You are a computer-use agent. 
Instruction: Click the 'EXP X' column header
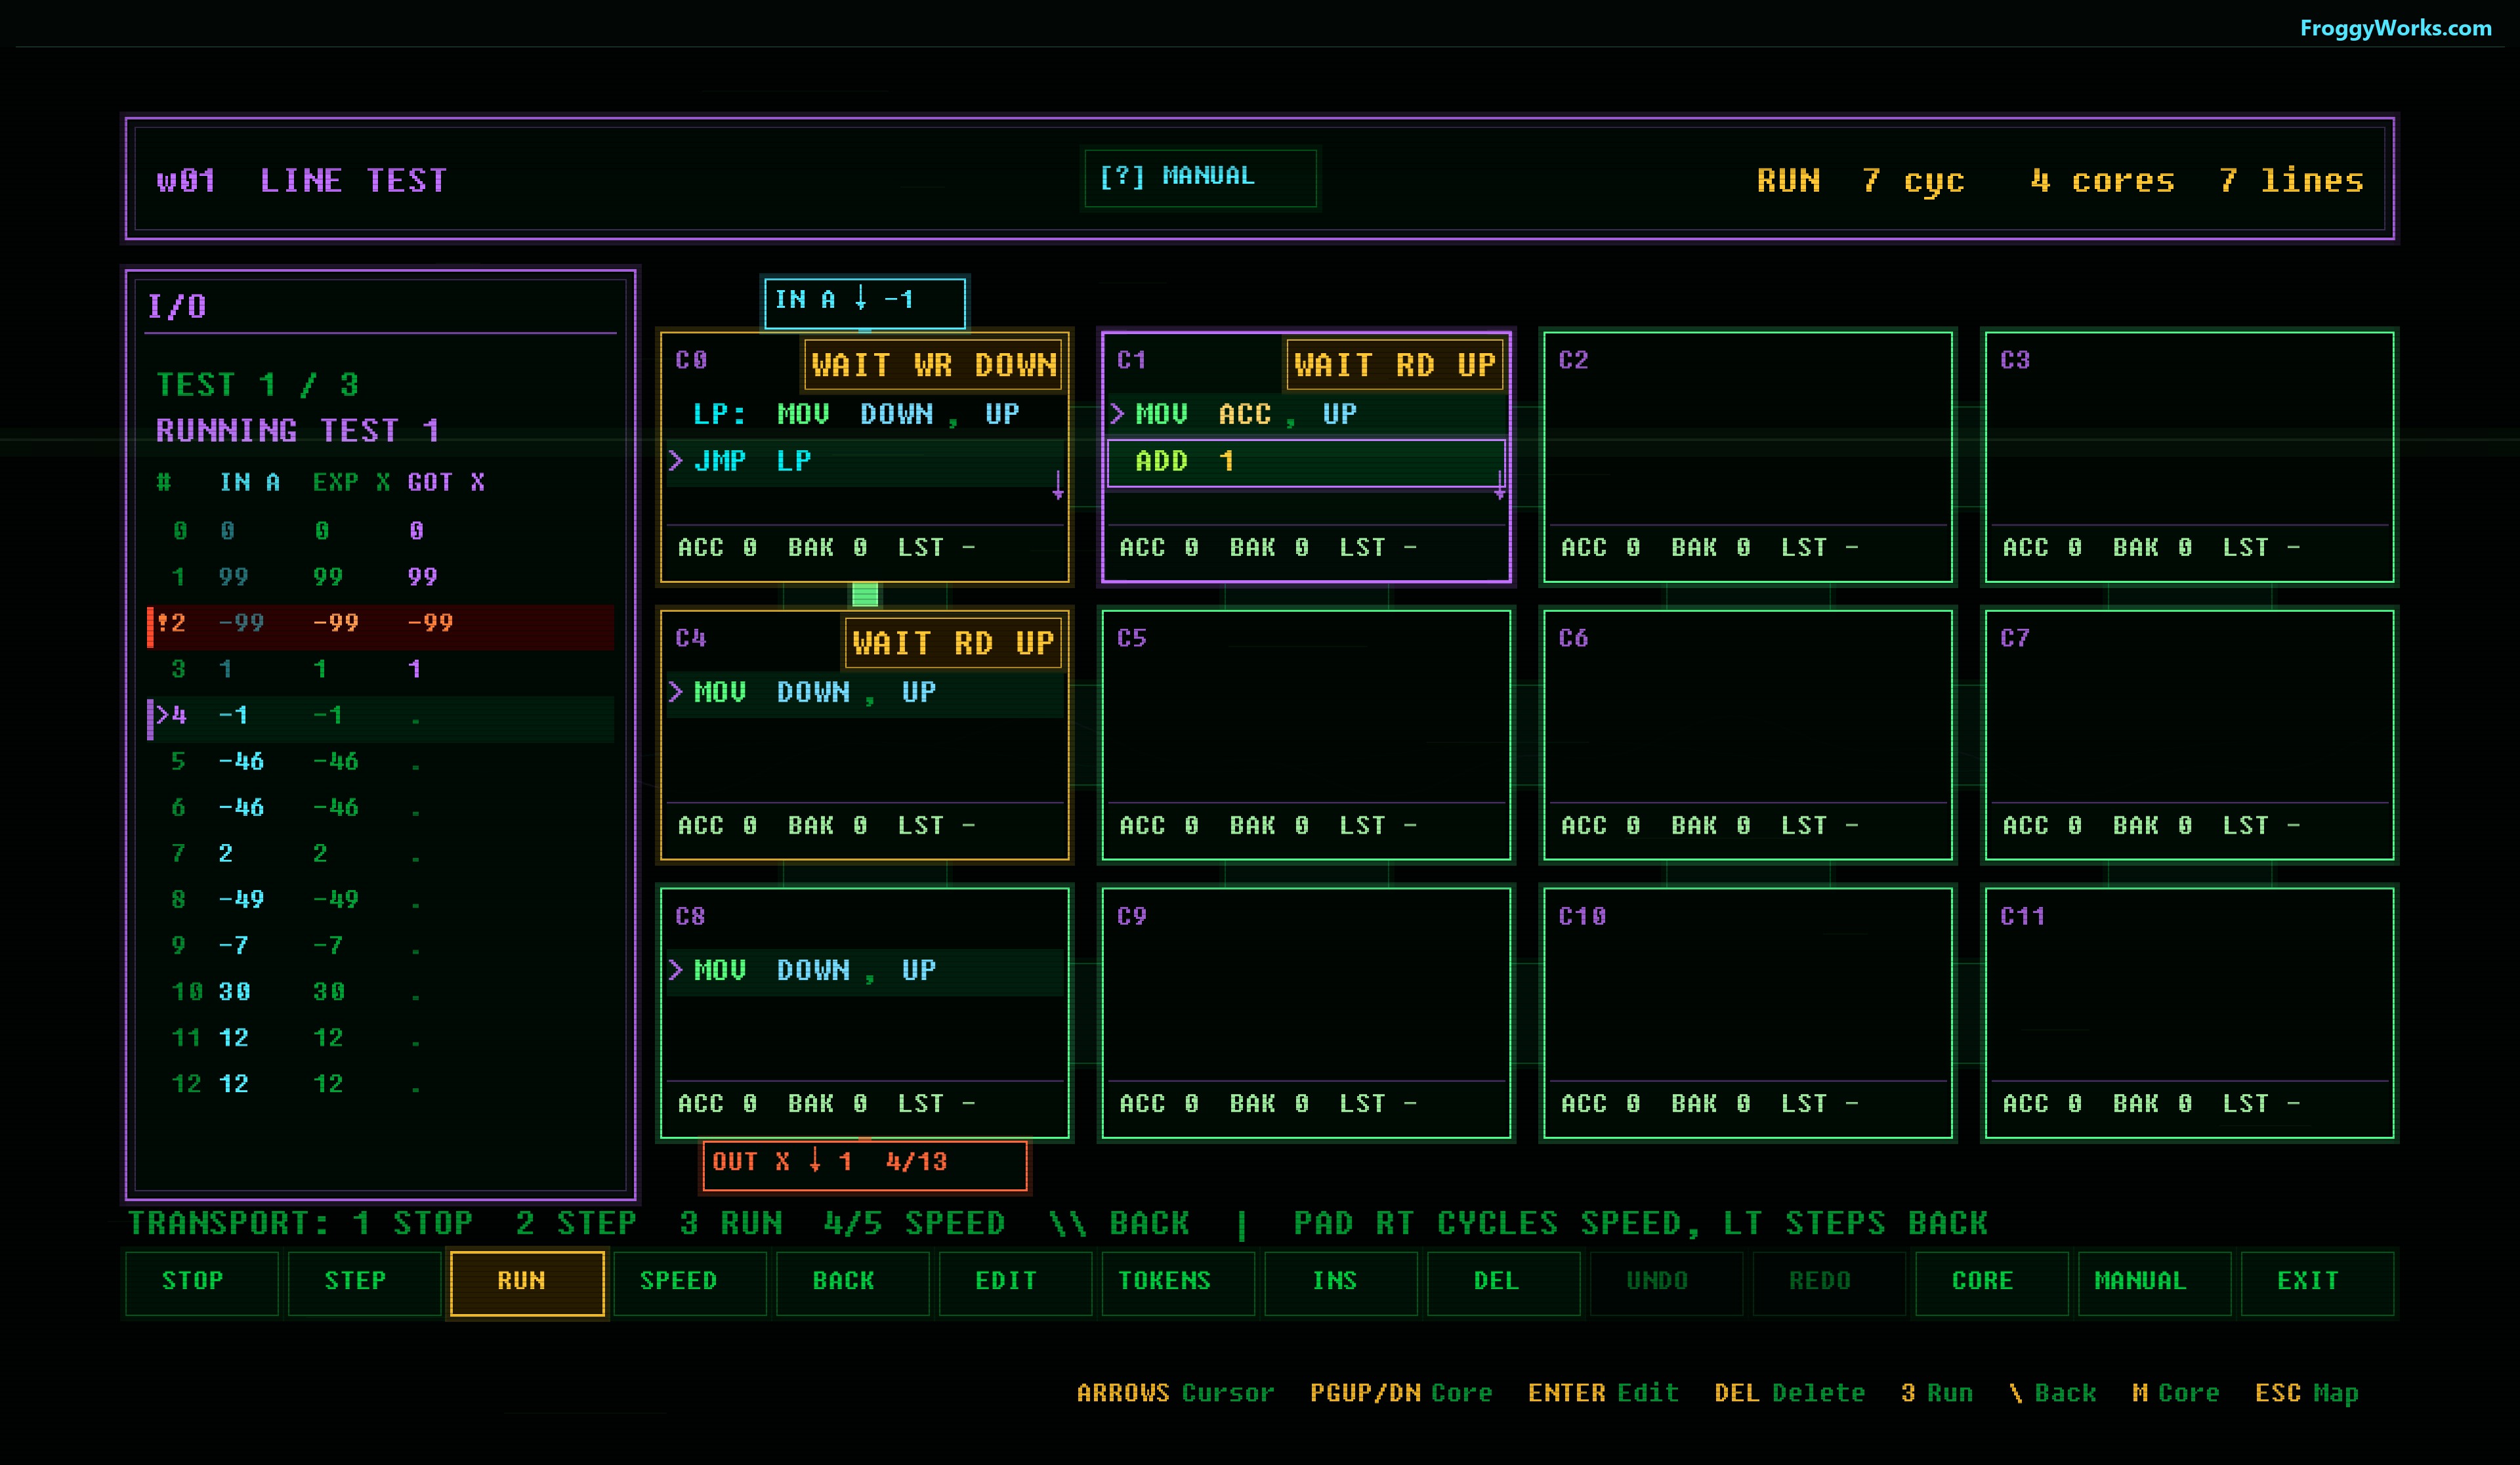coord(351,483)
